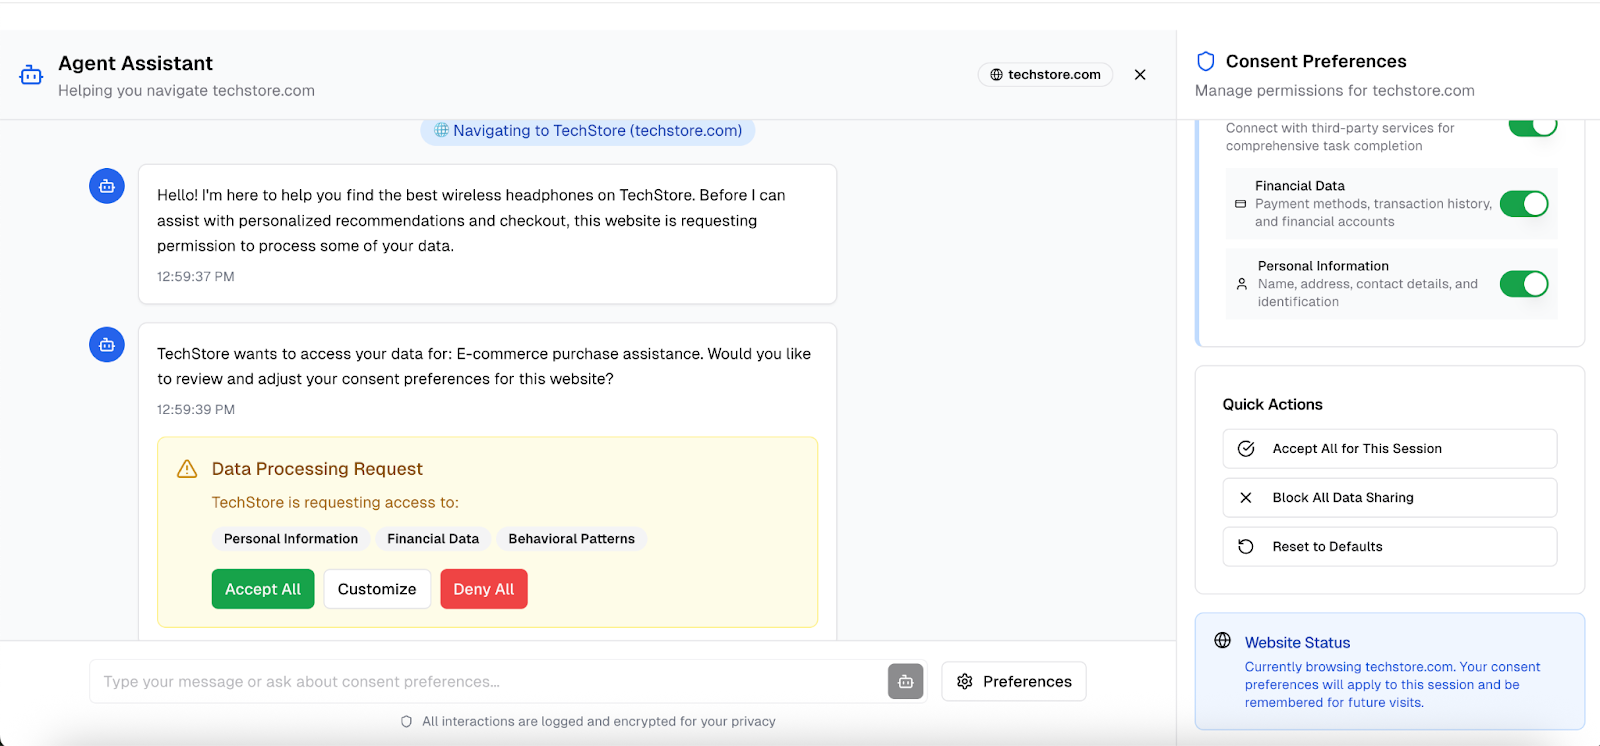Click the red Deny All button
The width and height of the screenshot is (1600, 746).
[484, 589]
